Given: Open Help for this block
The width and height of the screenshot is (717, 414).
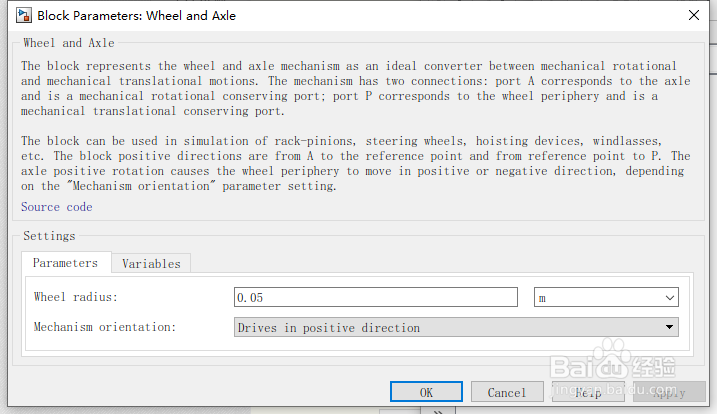Looking at the screenshot, I should point(588,392).
